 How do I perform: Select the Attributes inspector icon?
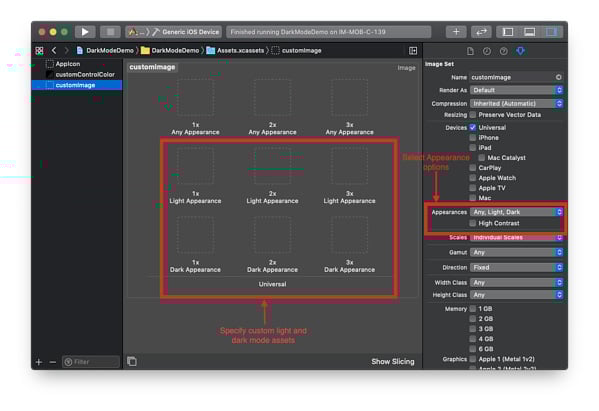(x=520, y=51)
